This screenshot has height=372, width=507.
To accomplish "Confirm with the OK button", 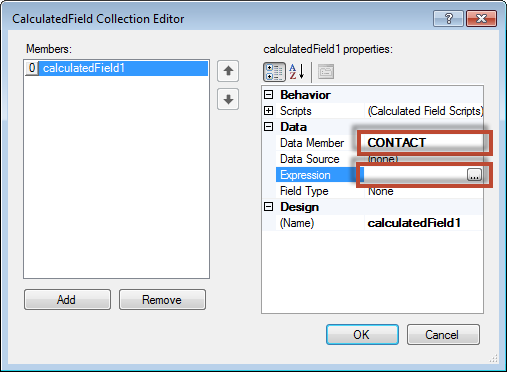I will point(362,334).
